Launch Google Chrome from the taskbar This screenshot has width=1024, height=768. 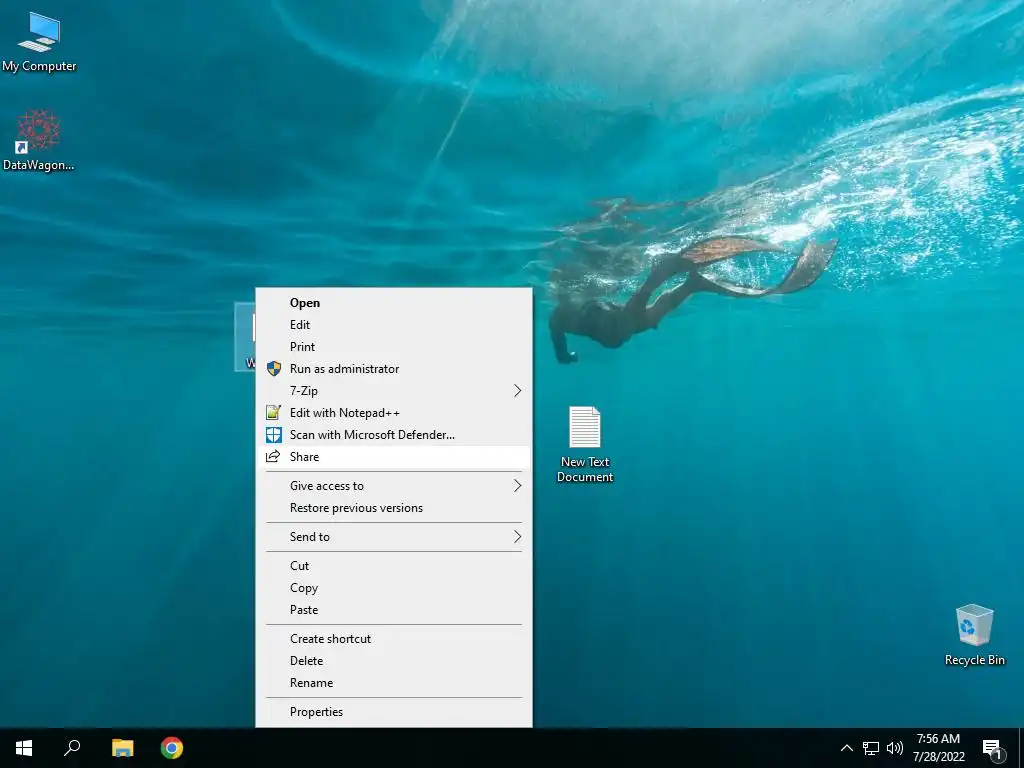click(172, 748)
